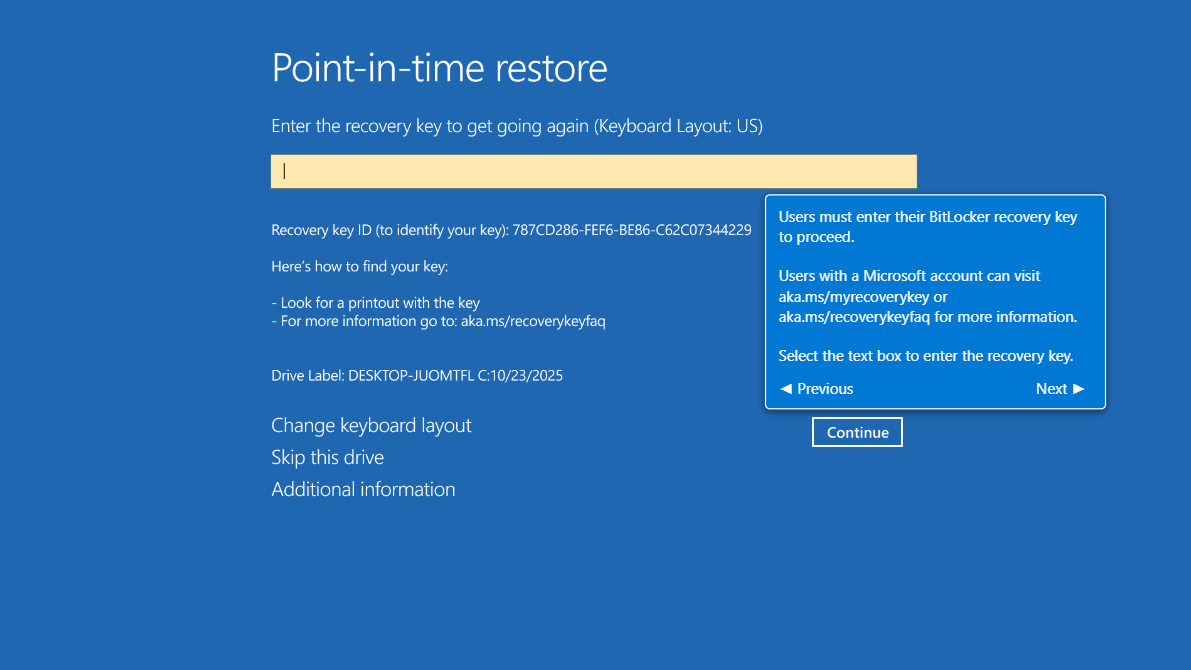
Task: Click the Next arrow icon in the tooltip
Action: pyautogui.click(x=1082, y=389)
